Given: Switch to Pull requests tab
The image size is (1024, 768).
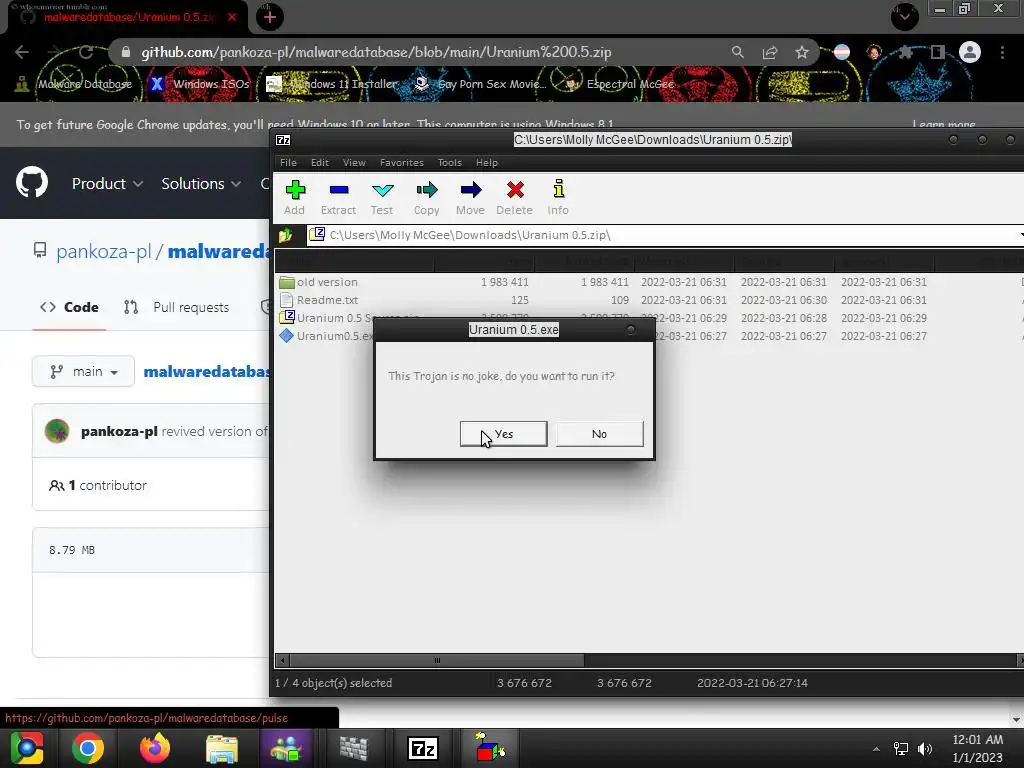Looking at the screenshot, I should (176, 308).
